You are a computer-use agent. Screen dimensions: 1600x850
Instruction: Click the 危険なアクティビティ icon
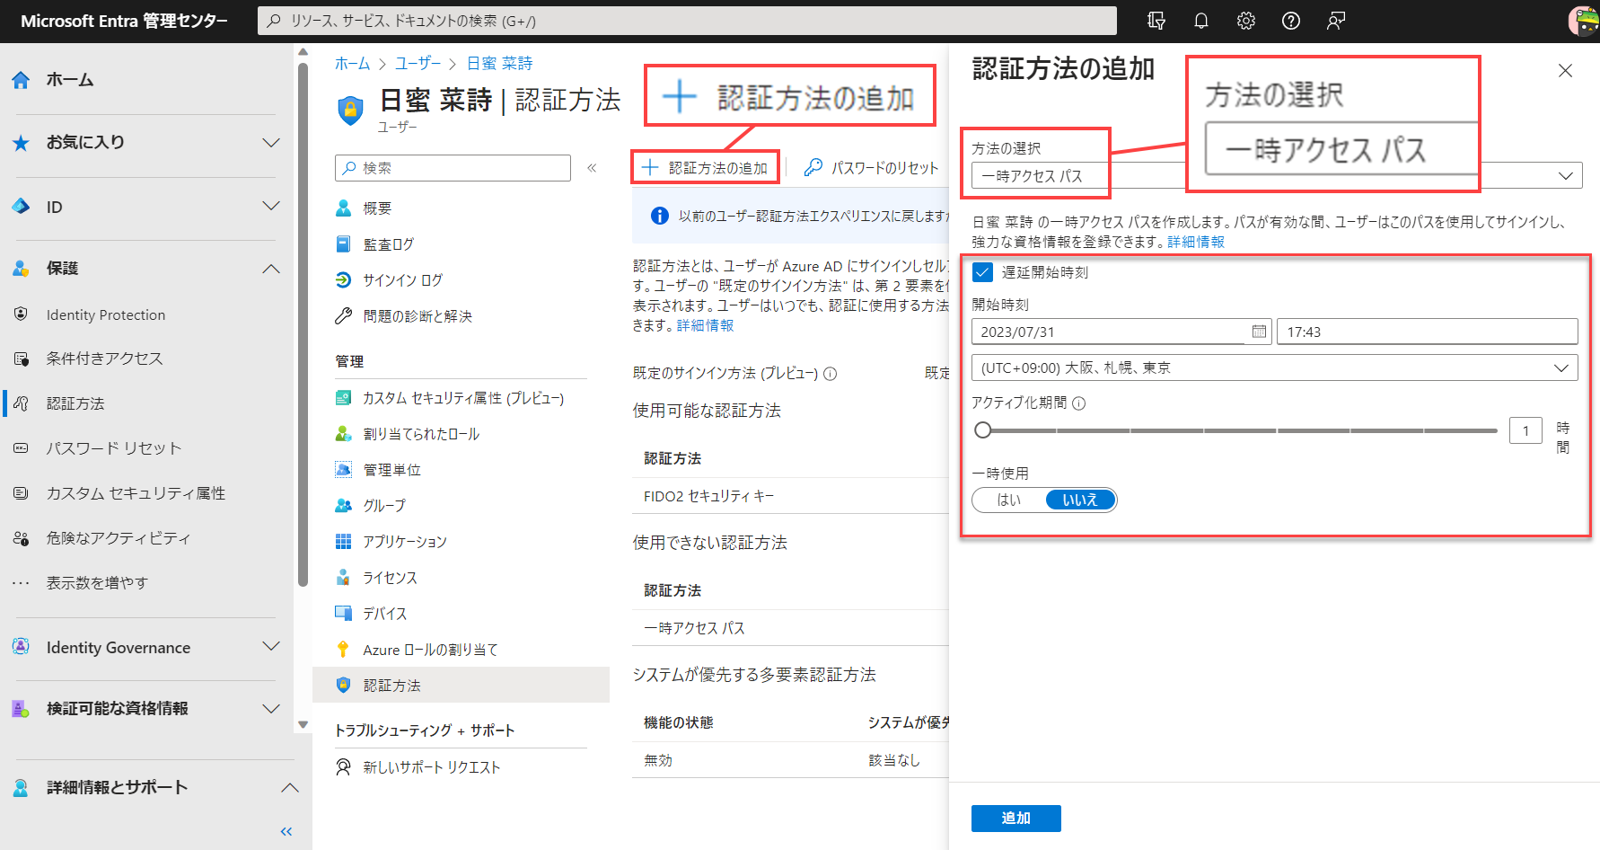click(x=21, y=538)
